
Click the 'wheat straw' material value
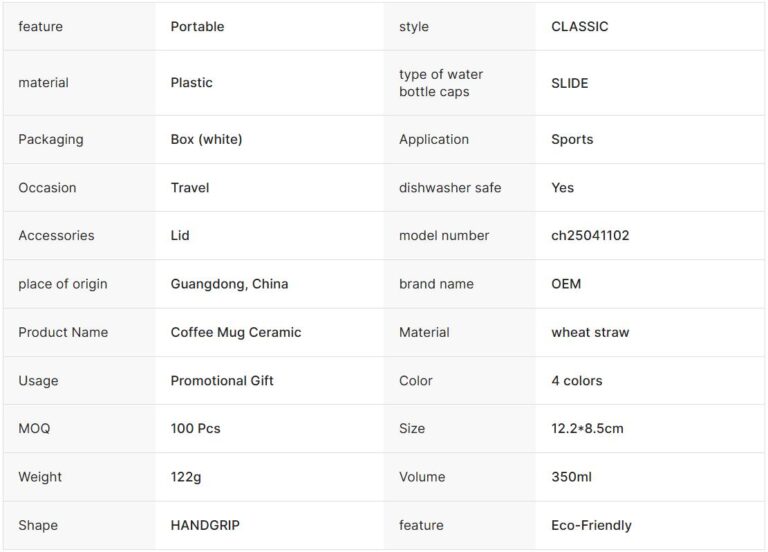click(590, 332)
